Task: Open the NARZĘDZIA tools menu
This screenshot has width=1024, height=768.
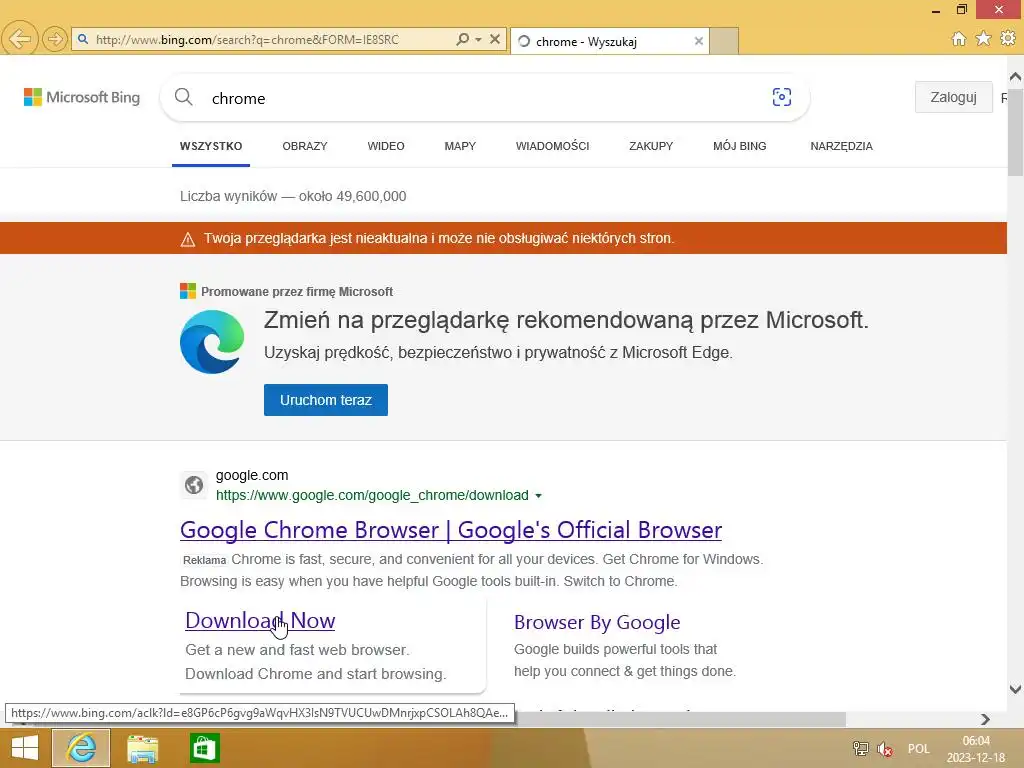Action: tap(842, 146)
